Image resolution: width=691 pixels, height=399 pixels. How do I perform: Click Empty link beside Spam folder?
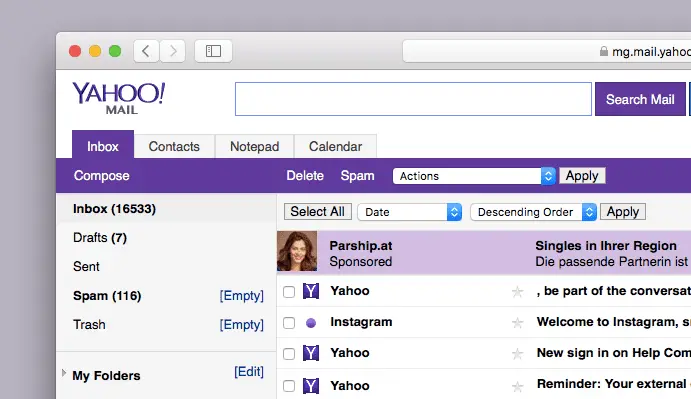[241, 295]
